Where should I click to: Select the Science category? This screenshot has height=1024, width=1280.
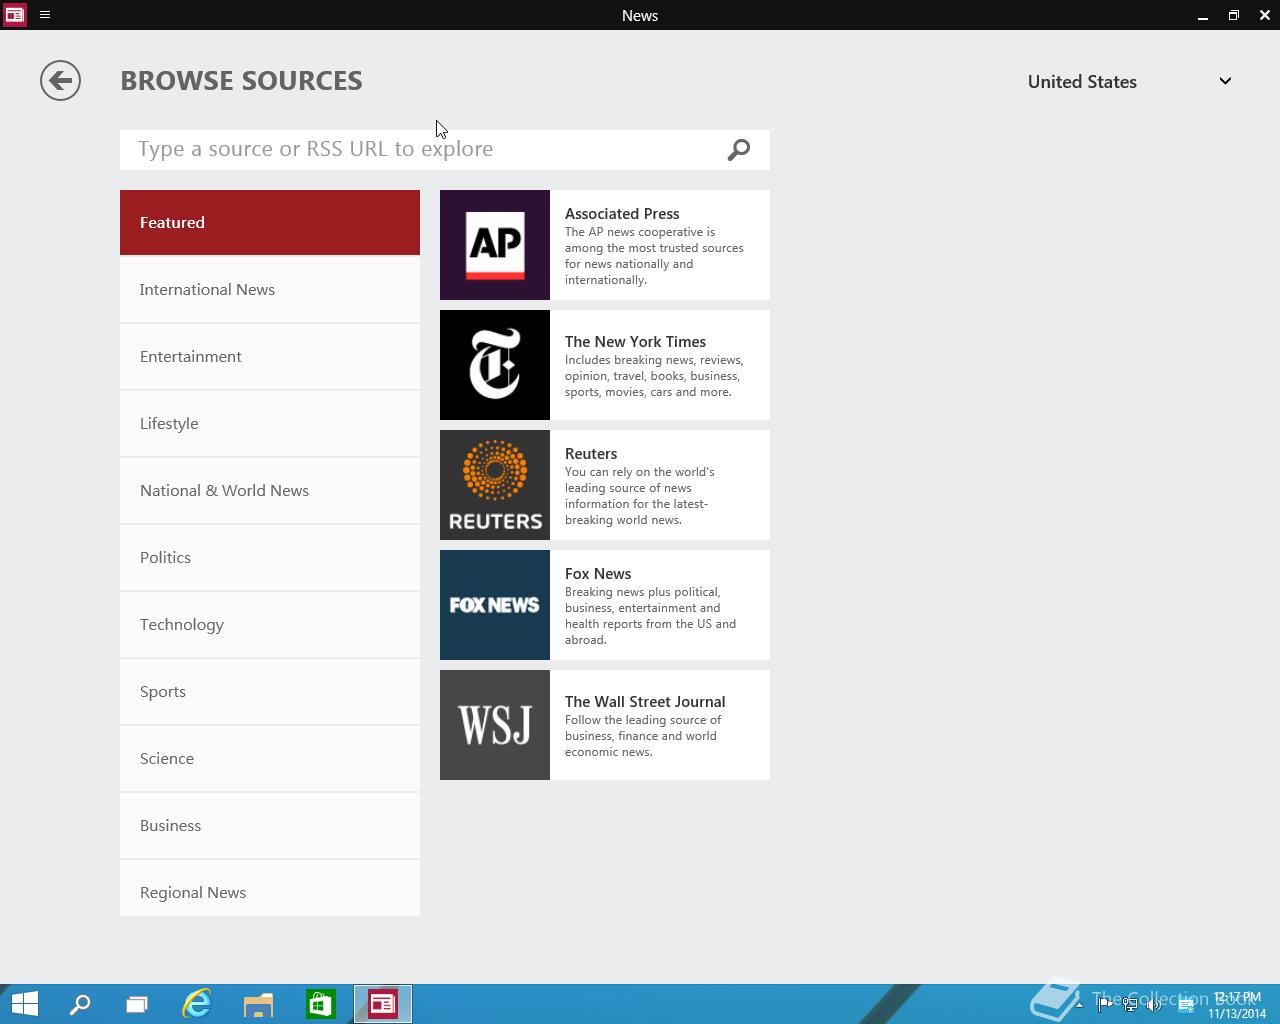point(270,759)
